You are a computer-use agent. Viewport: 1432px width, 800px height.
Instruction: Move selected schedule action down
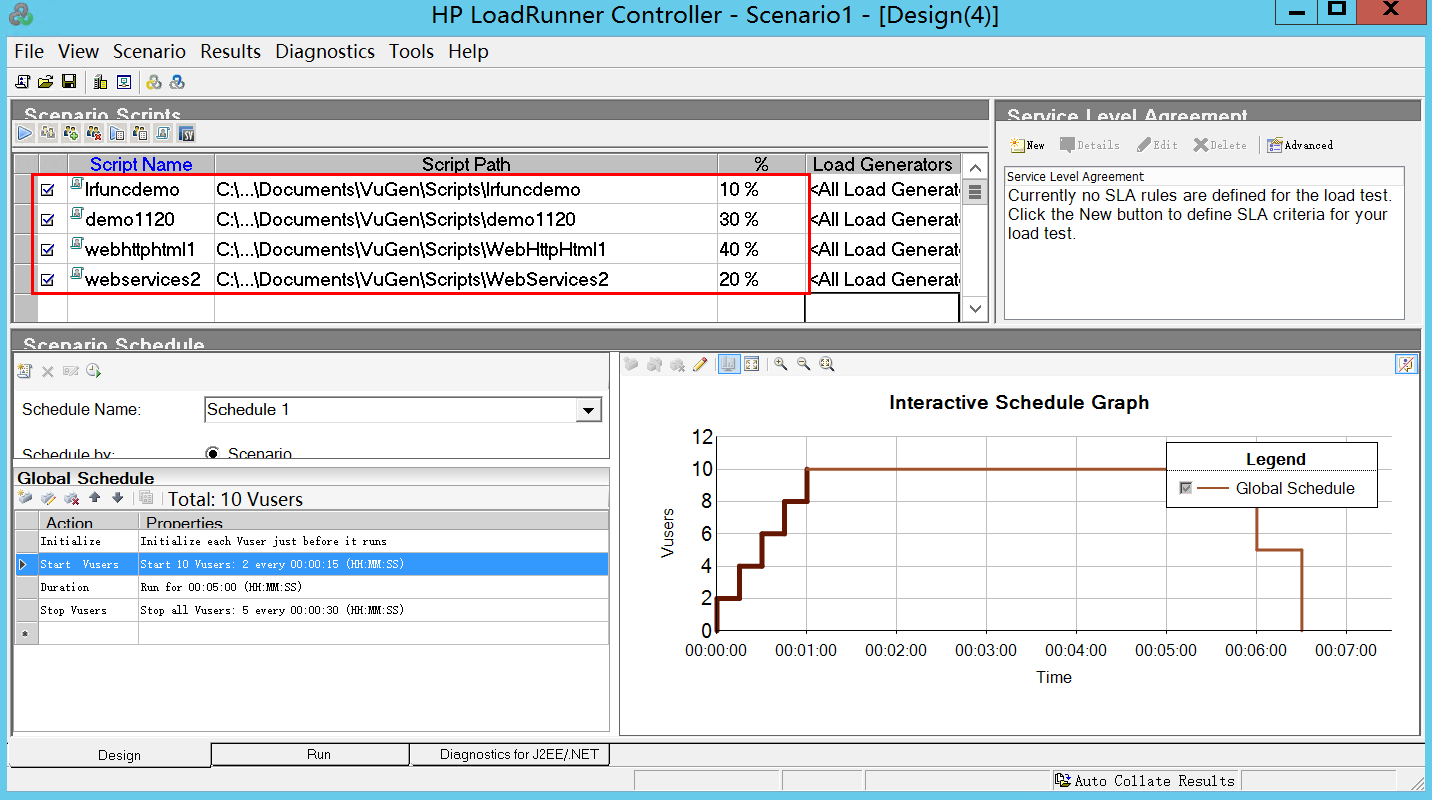(117, 498)
